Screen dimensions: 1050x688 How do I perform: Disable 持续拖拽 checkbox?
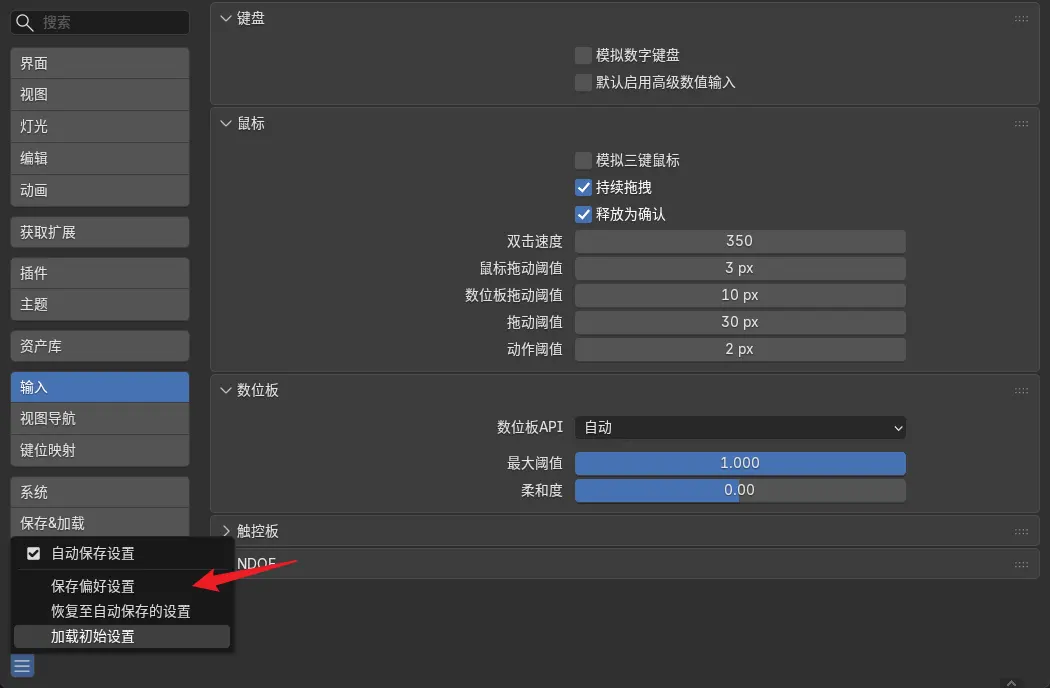(583, 188)
